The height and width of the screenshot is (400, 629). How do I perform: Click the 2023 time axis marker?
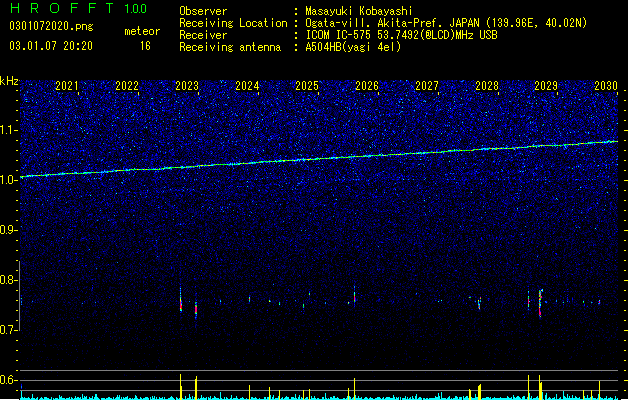click(187, 86)
